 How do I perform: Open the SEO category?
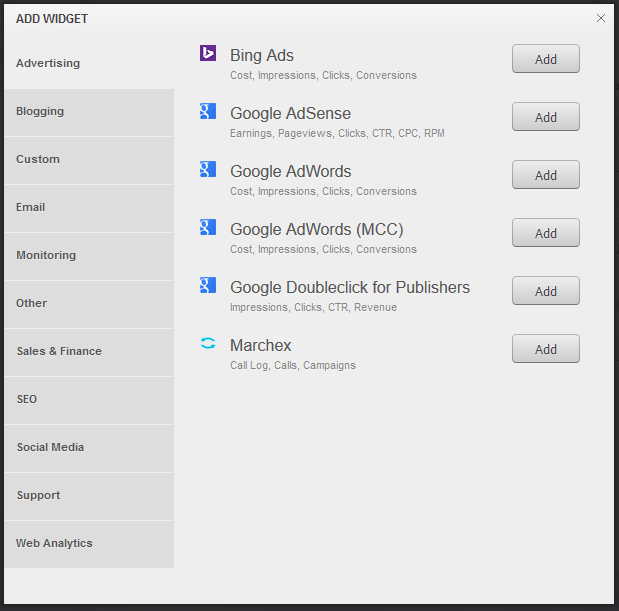(x=89, y=401)
